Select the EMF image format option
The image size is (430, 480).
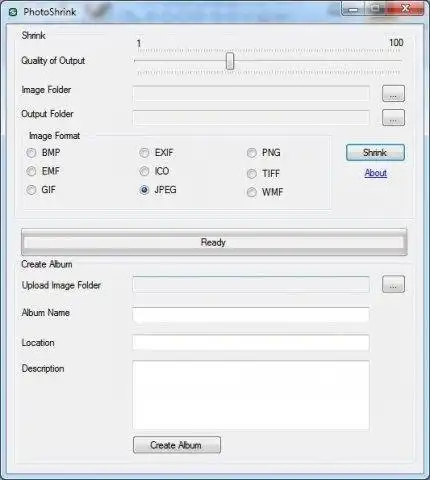pyautogui.click(x=31, y=171)
